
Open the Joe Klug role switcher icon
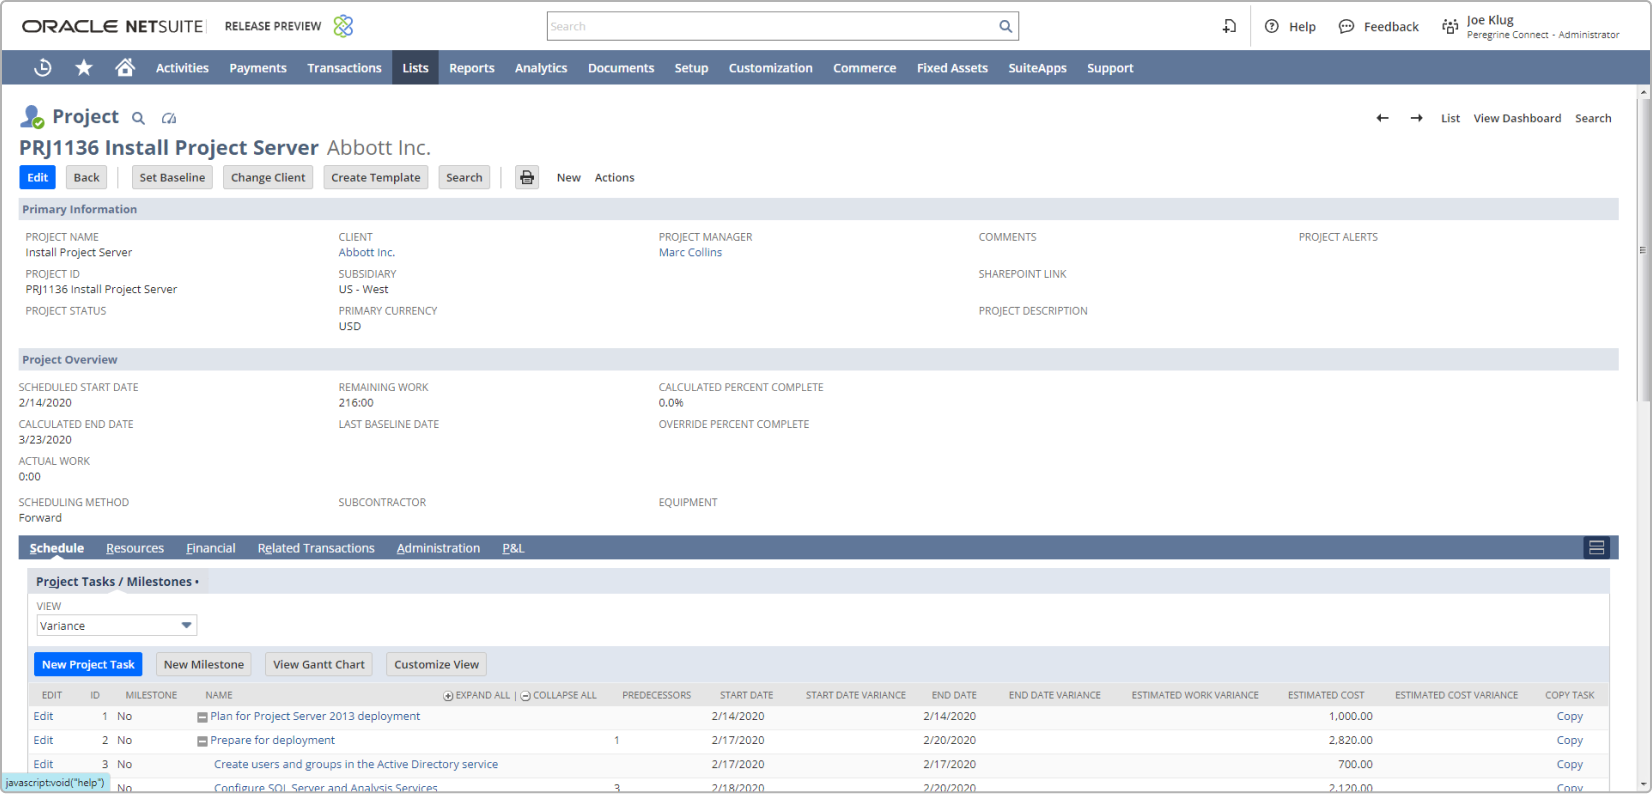[1450, 27]
